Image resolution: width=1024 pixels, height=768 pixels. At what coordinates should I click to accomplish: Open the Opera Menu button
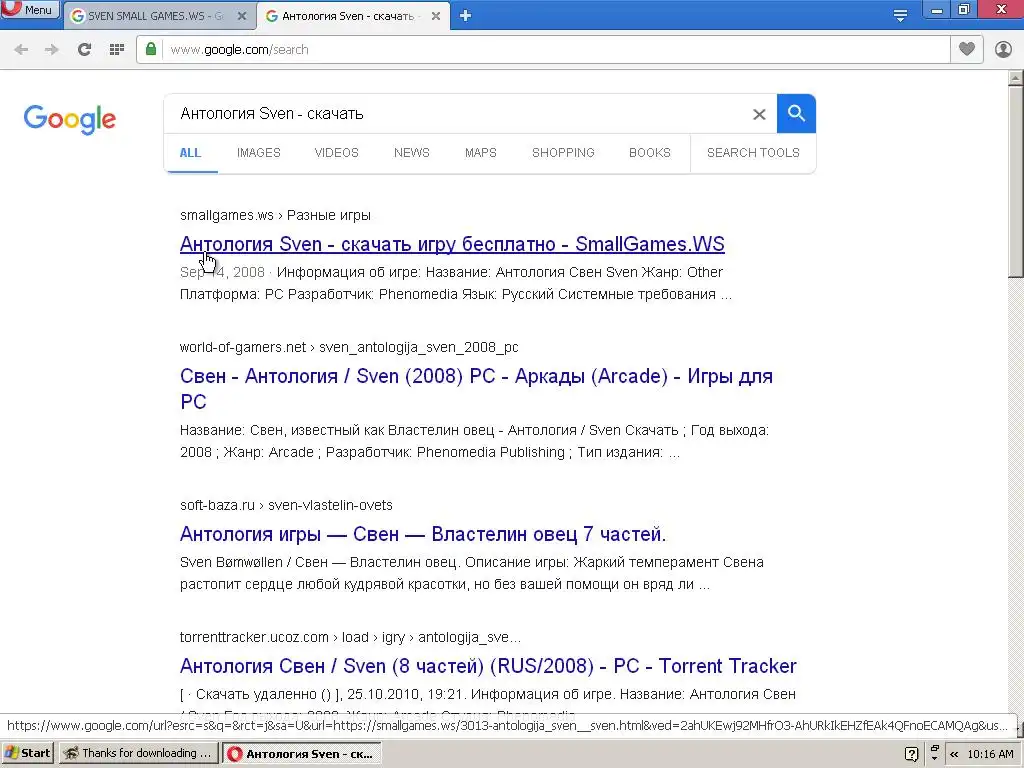click(29, 10)
